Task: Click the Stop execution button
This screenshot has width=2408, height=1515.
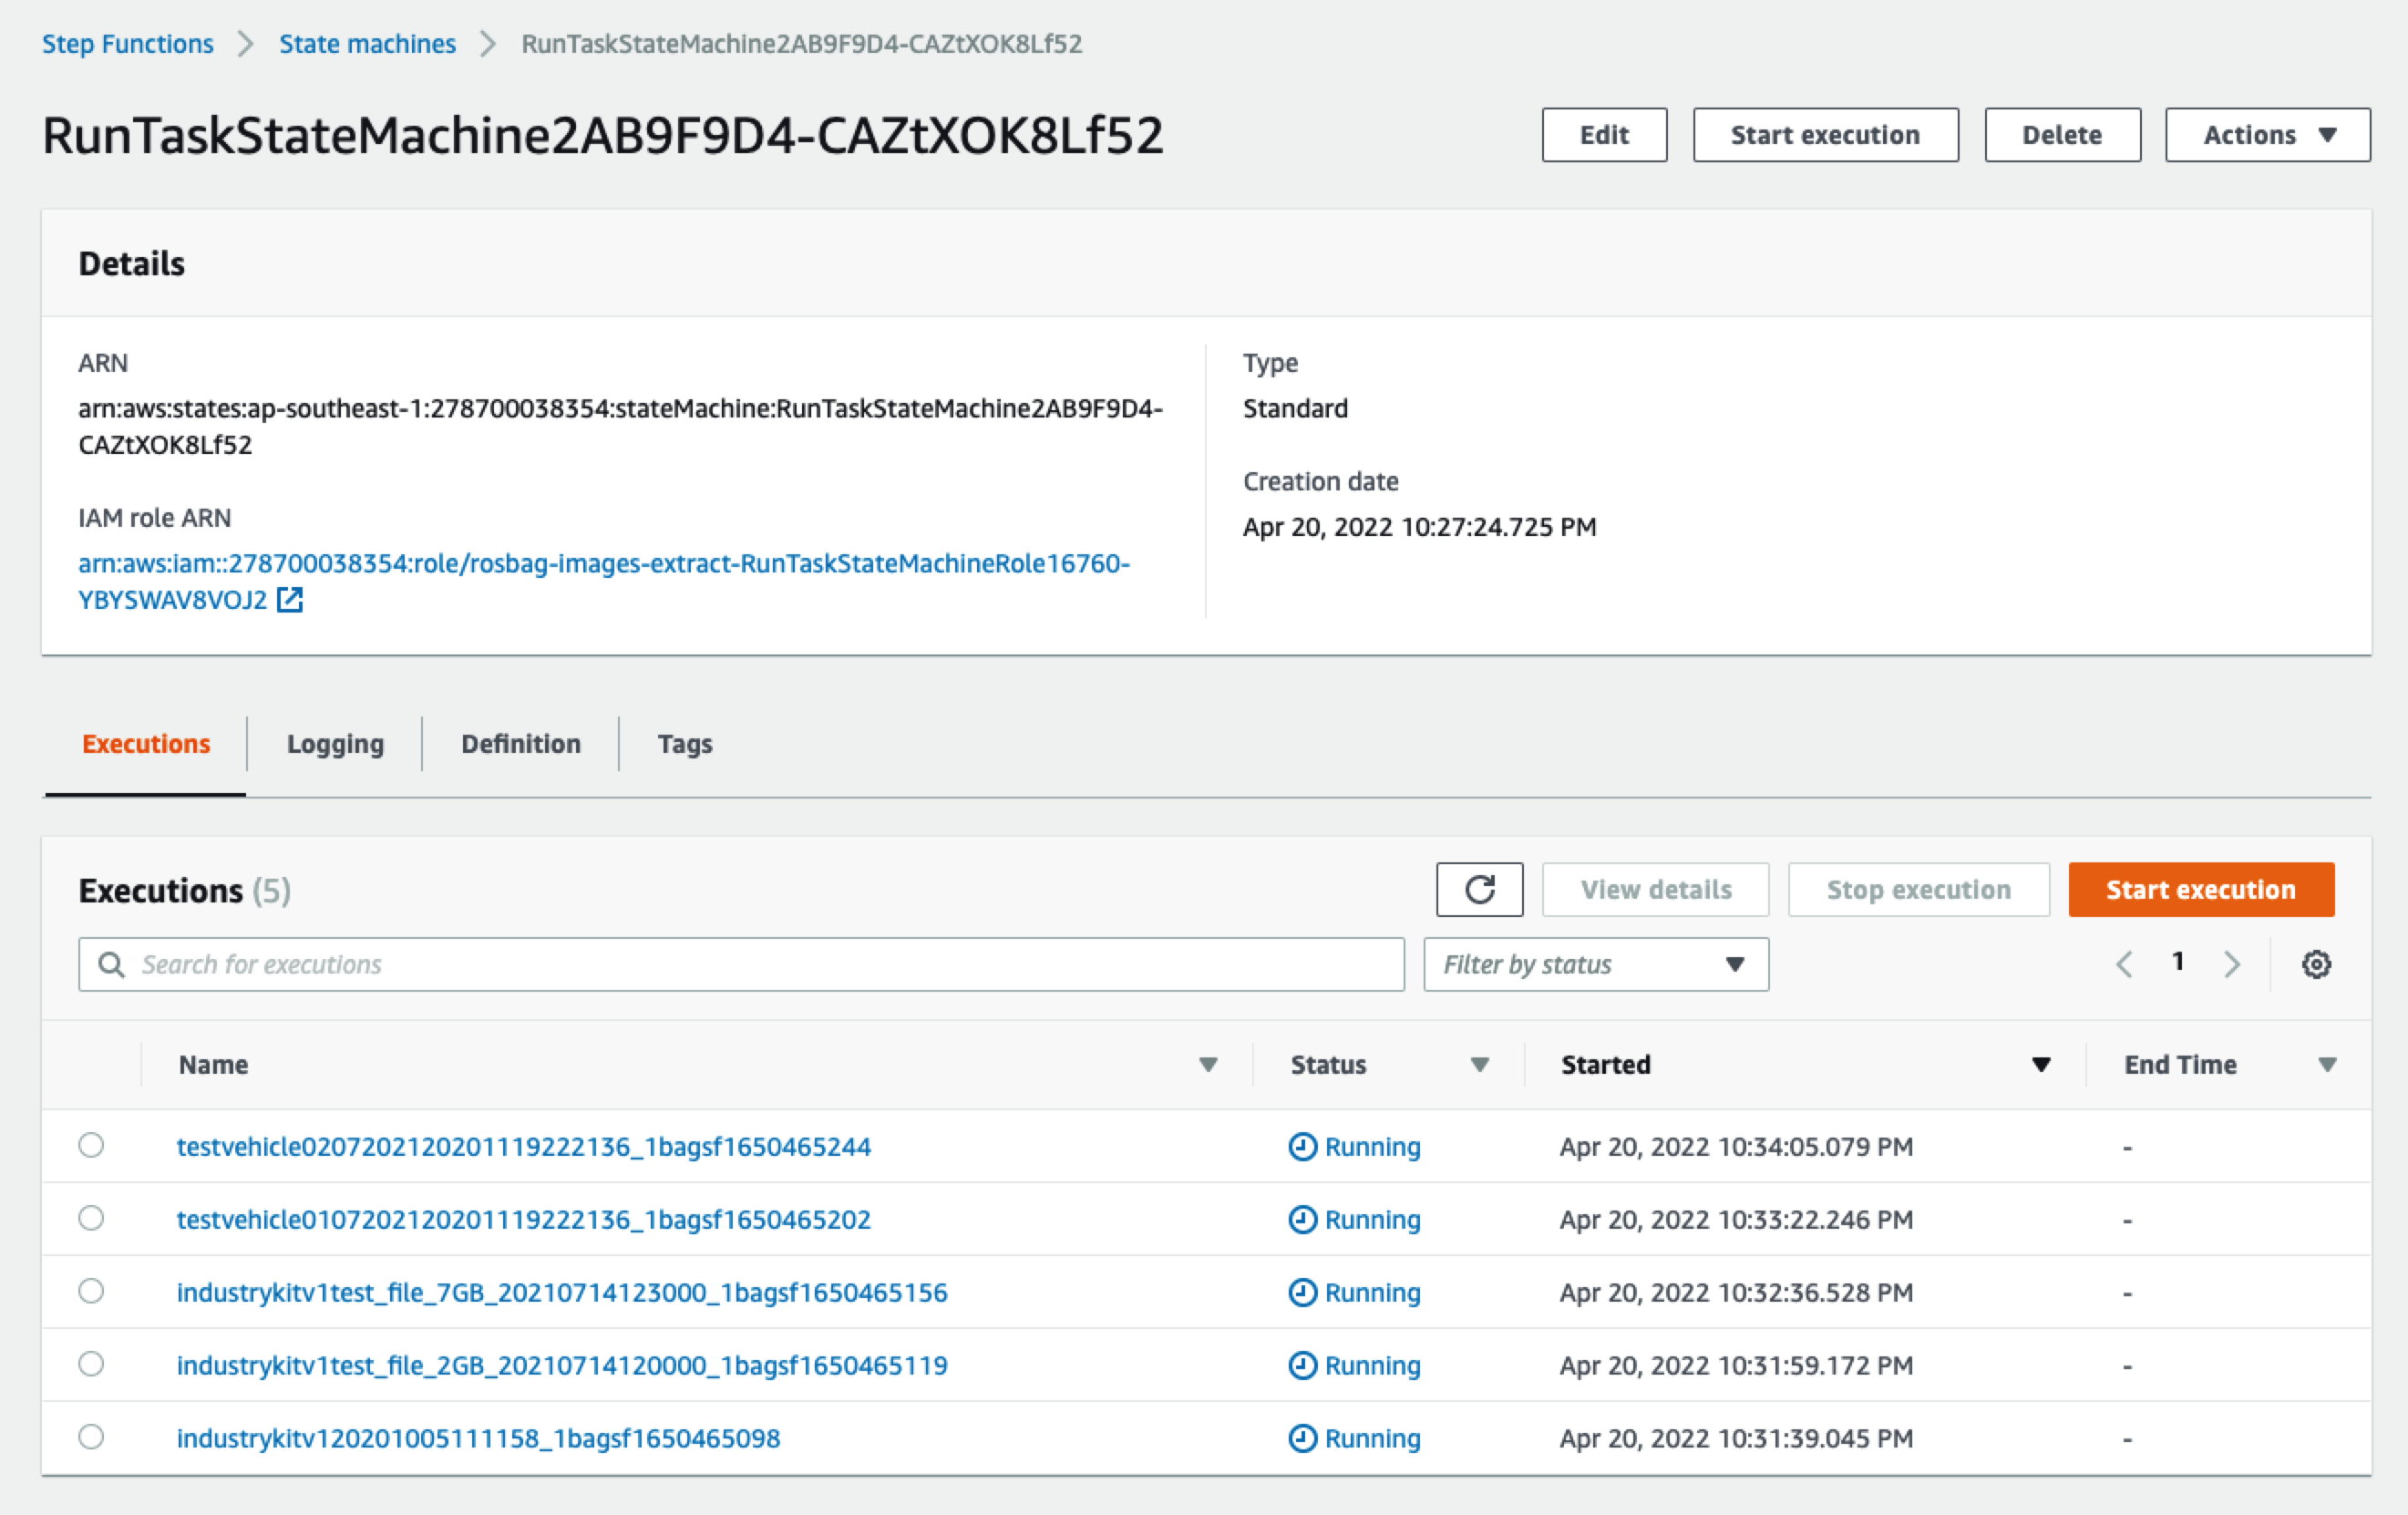Action: (x=1918, y=889)
